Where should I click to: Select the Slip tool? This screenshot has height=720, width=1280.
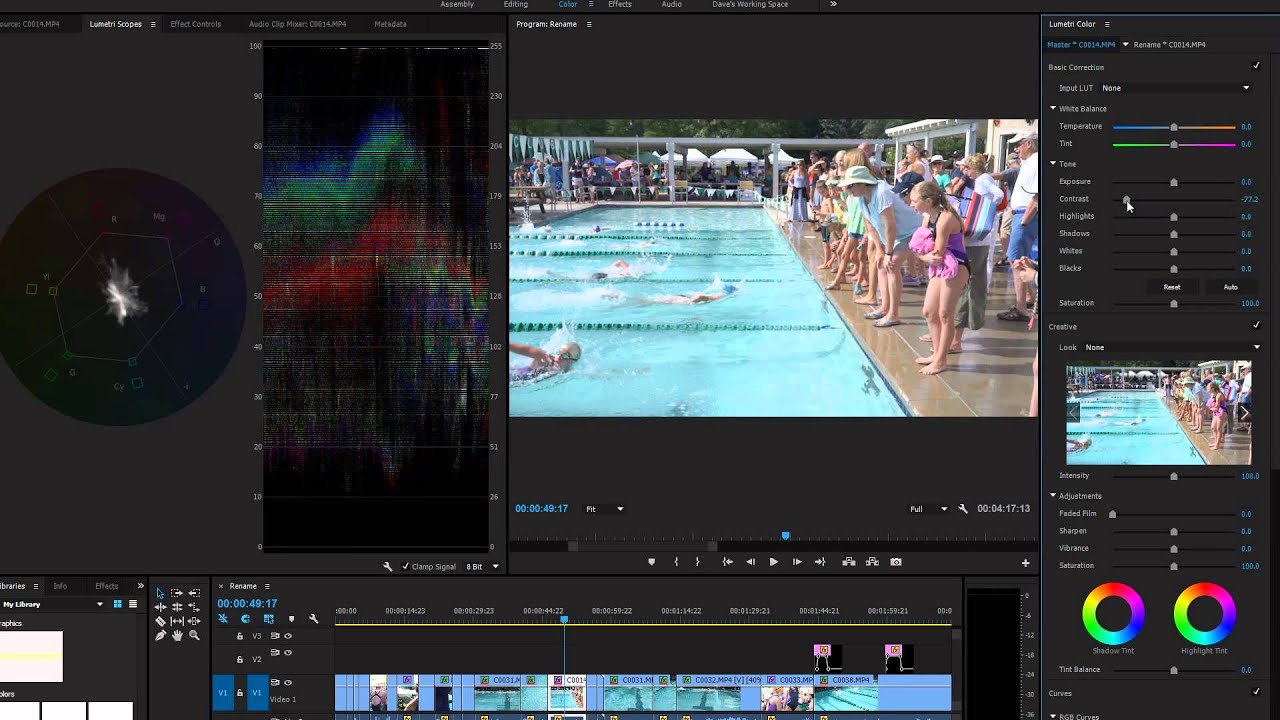click(x=177, y=621)
